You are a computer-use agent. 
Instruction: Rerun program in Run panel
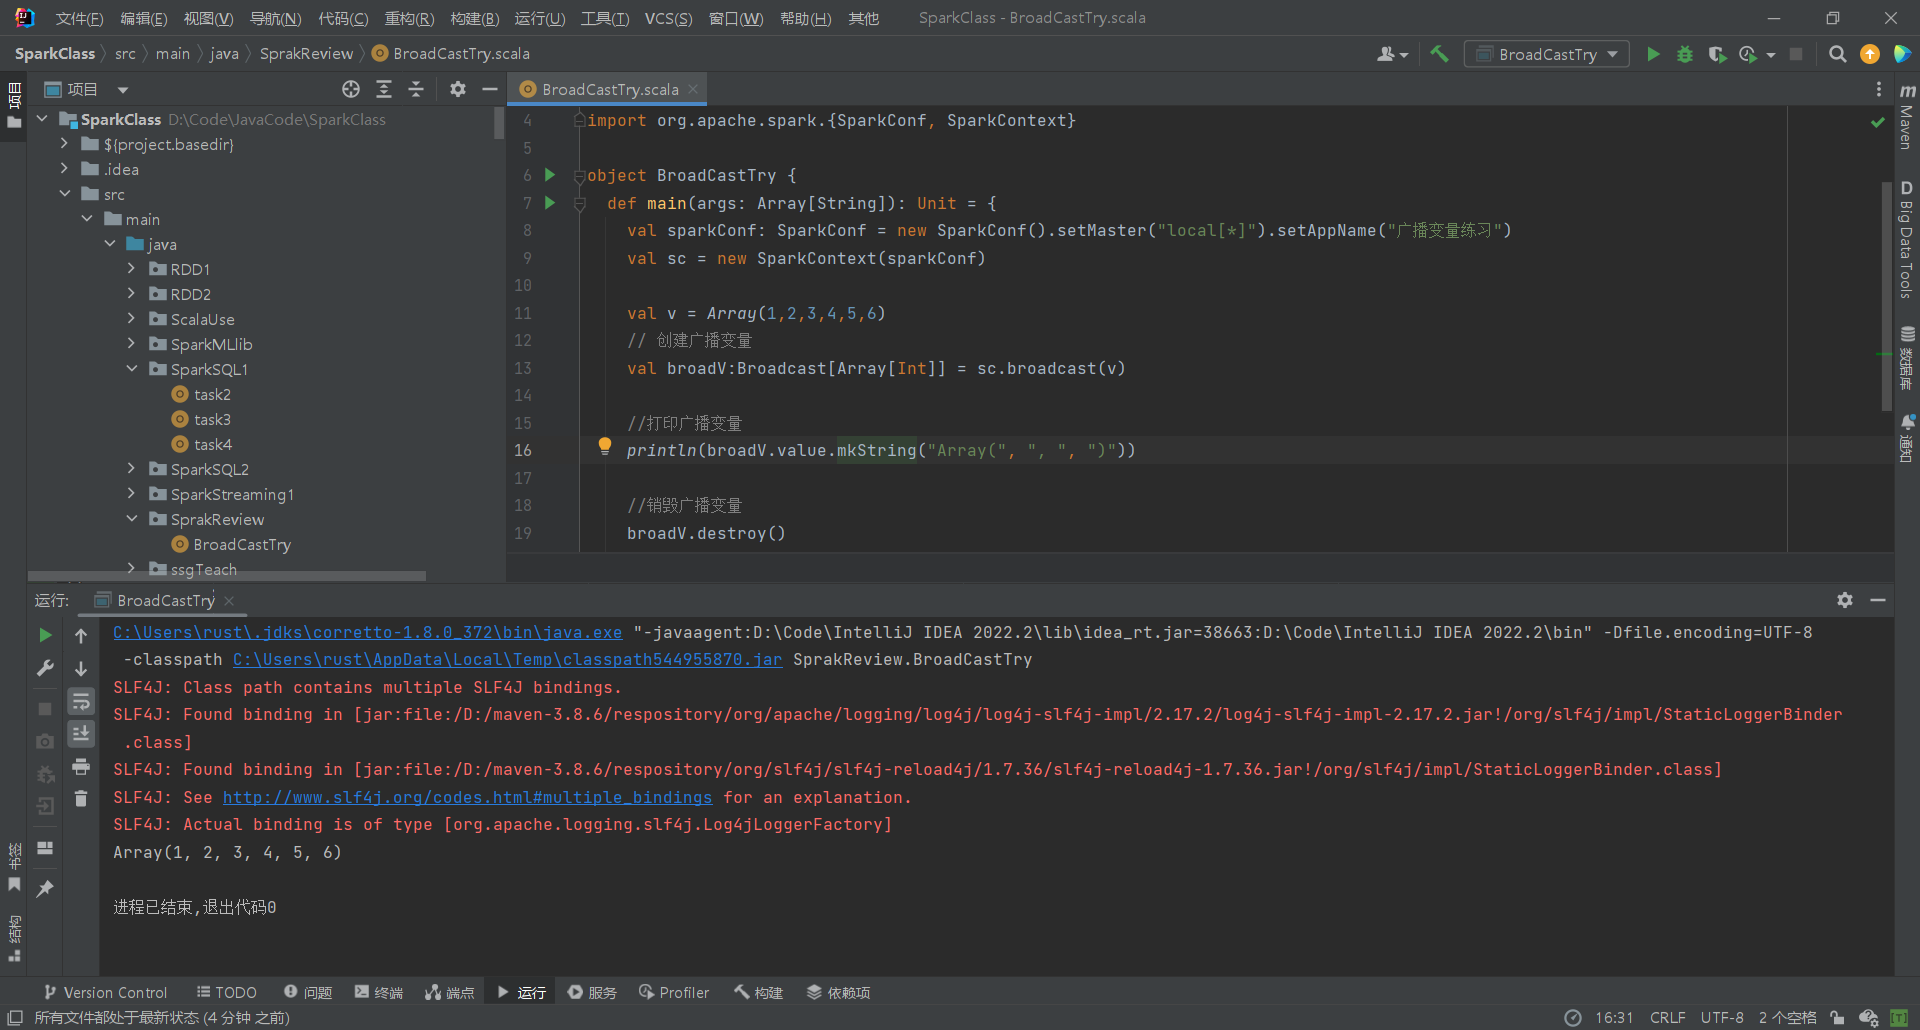45,635
